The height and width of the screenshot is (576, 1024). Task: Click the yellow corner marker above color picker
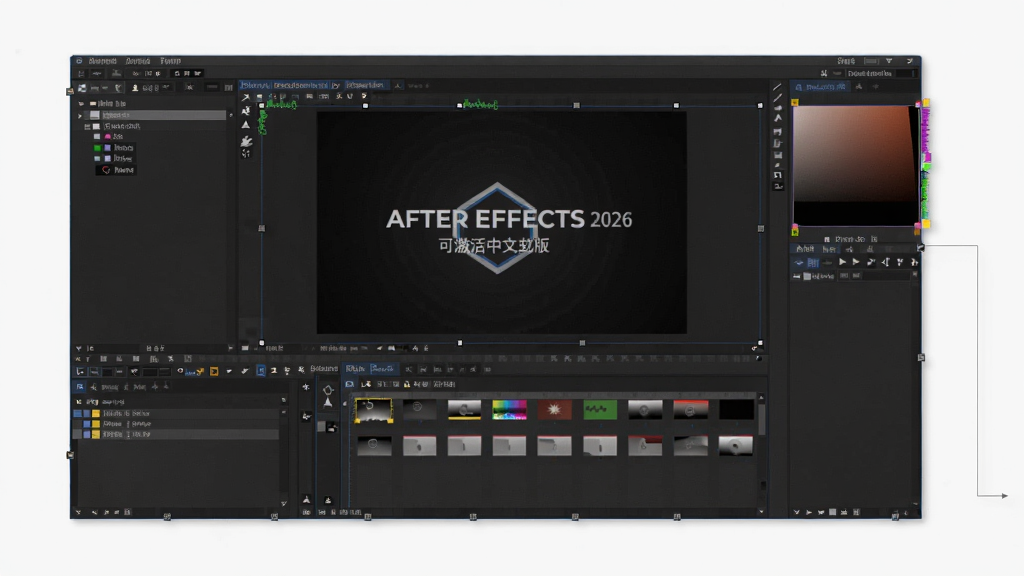[795, 103]
